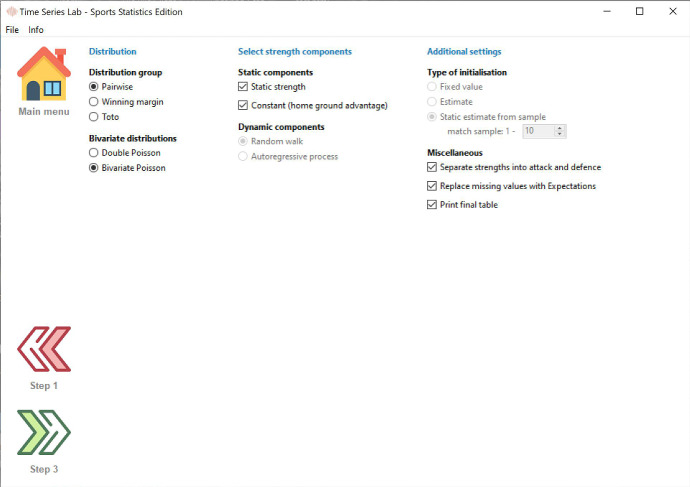690x487 pixels.
Task: Select the Bivariate Poisson distribution
Action: (95, 168)
